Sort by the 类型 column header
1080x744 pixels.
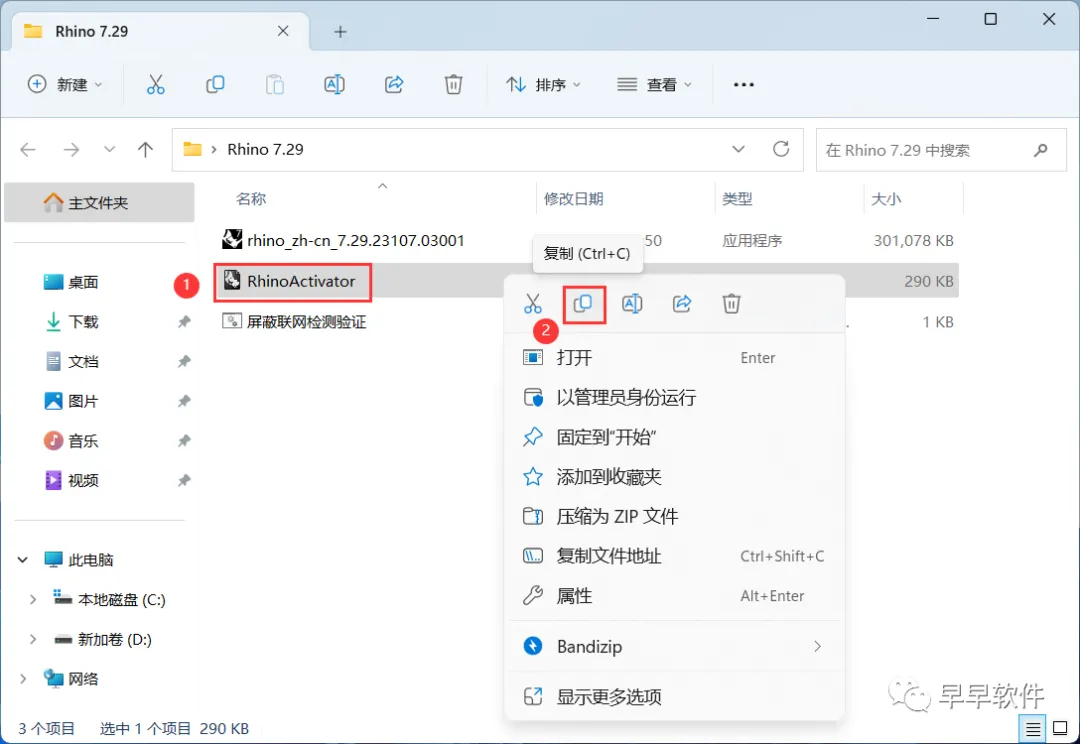737,199
